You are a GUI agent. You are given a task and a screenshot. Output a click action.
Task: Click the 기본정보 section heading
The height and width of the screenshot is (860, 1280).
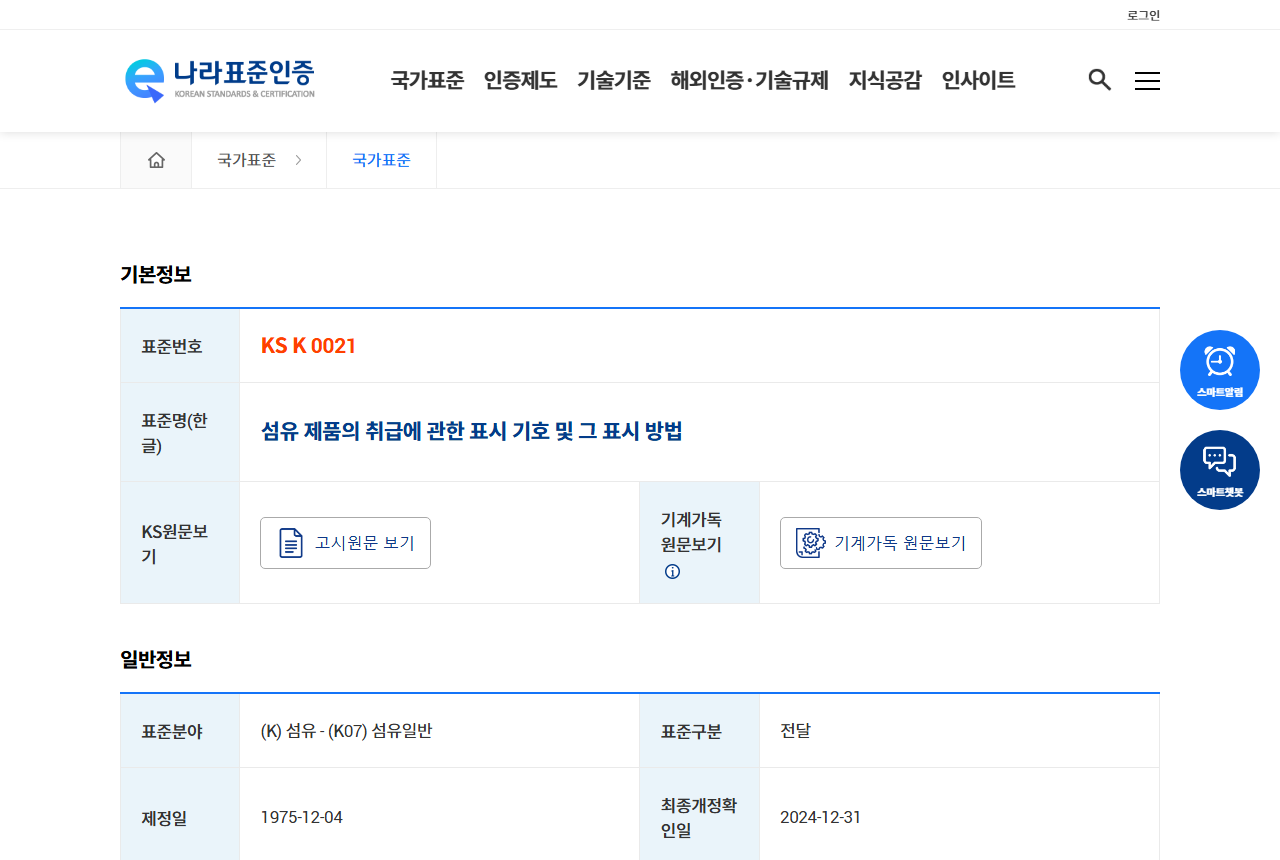[x=156, y=274]
